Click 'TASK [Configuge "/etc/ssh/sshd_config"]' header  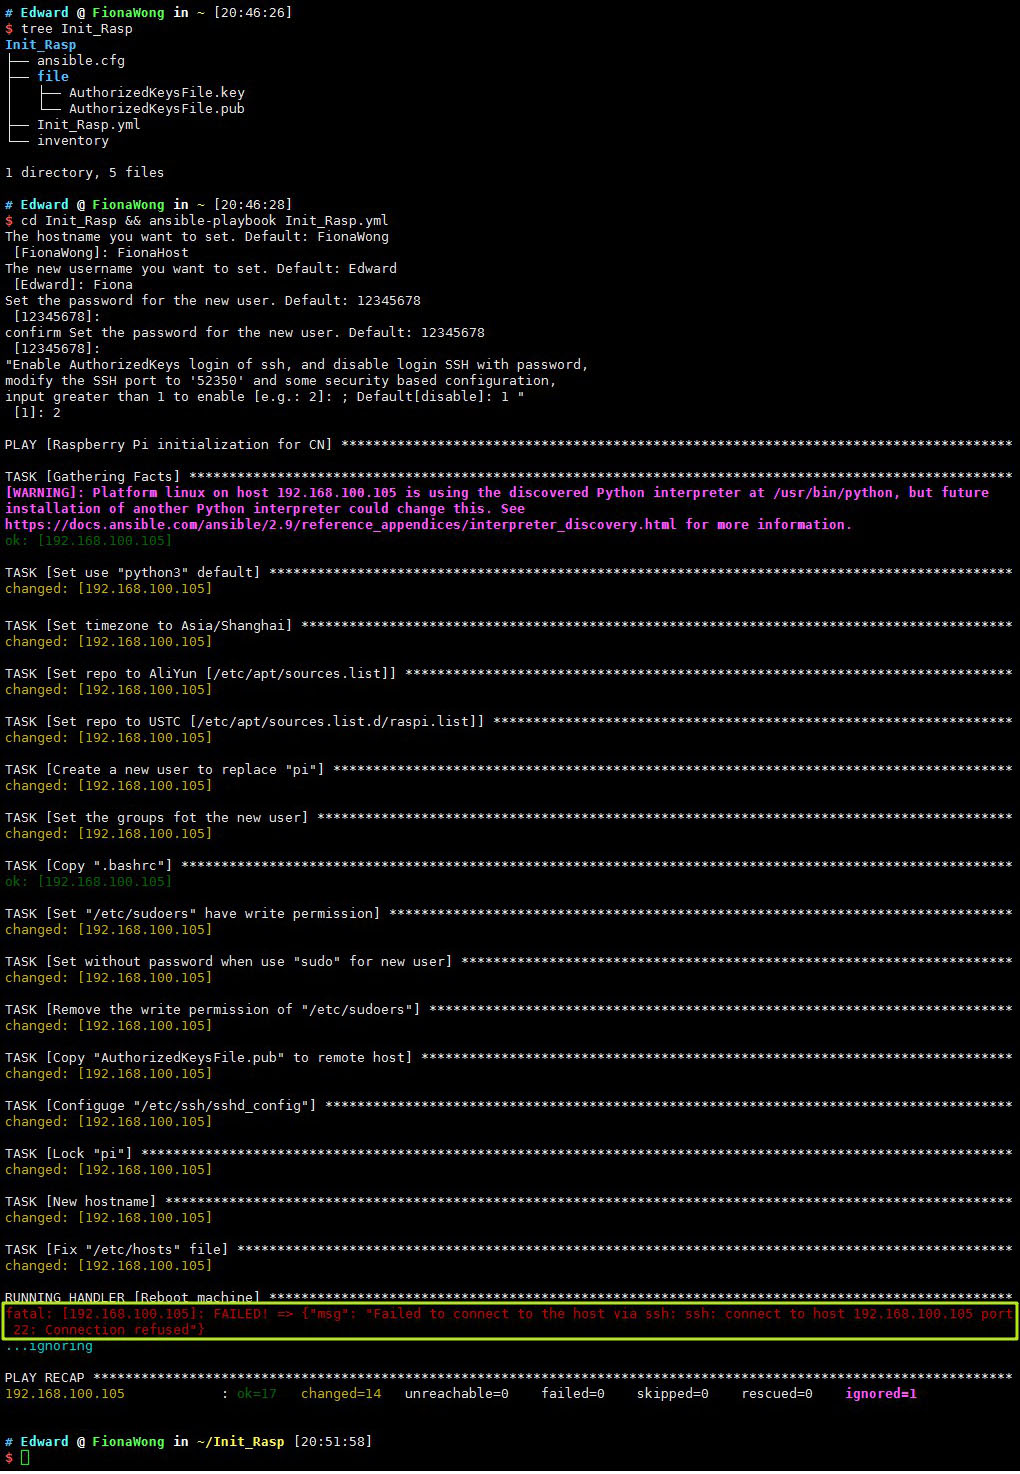coord(508,1106)
